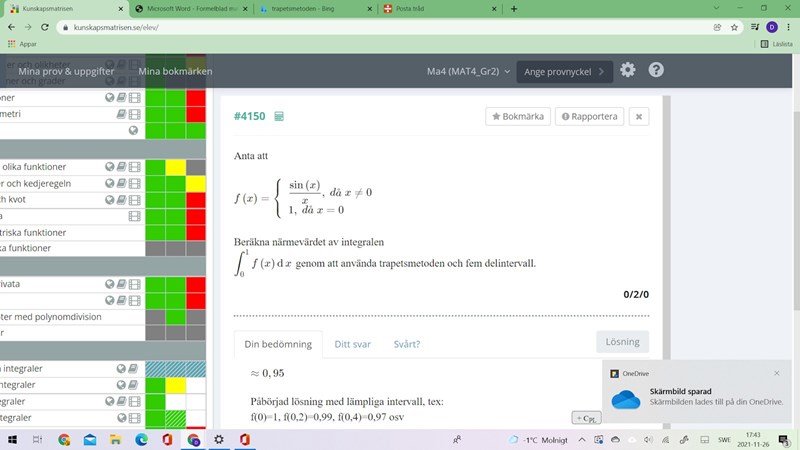Click the calculator icon beside #4150

279,116
